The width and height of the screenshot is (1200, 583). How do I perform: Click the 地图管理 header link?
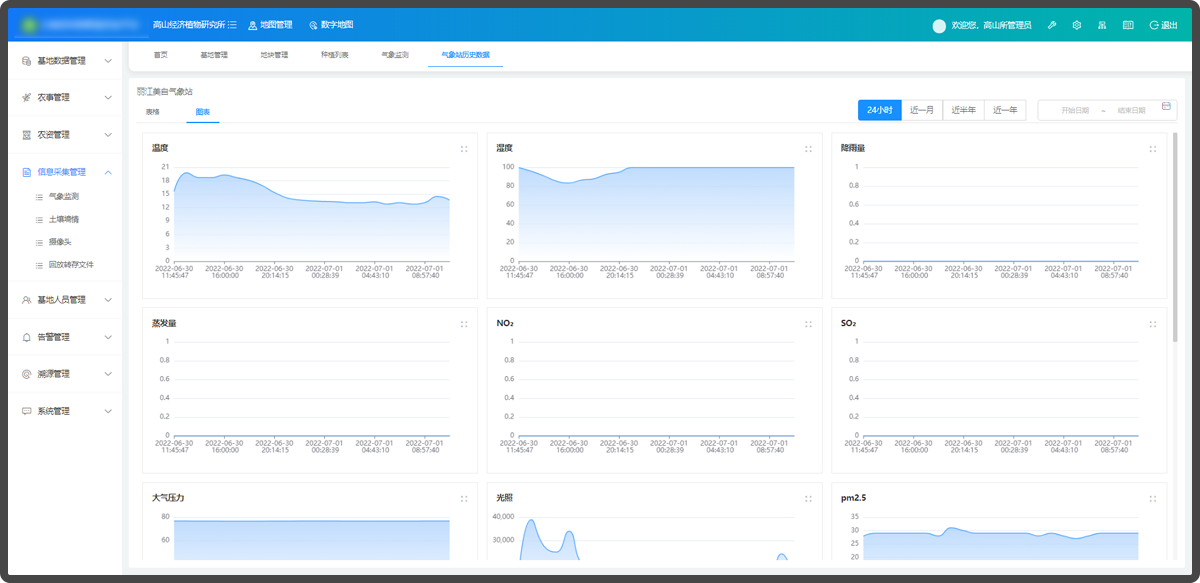coord(275,25)
